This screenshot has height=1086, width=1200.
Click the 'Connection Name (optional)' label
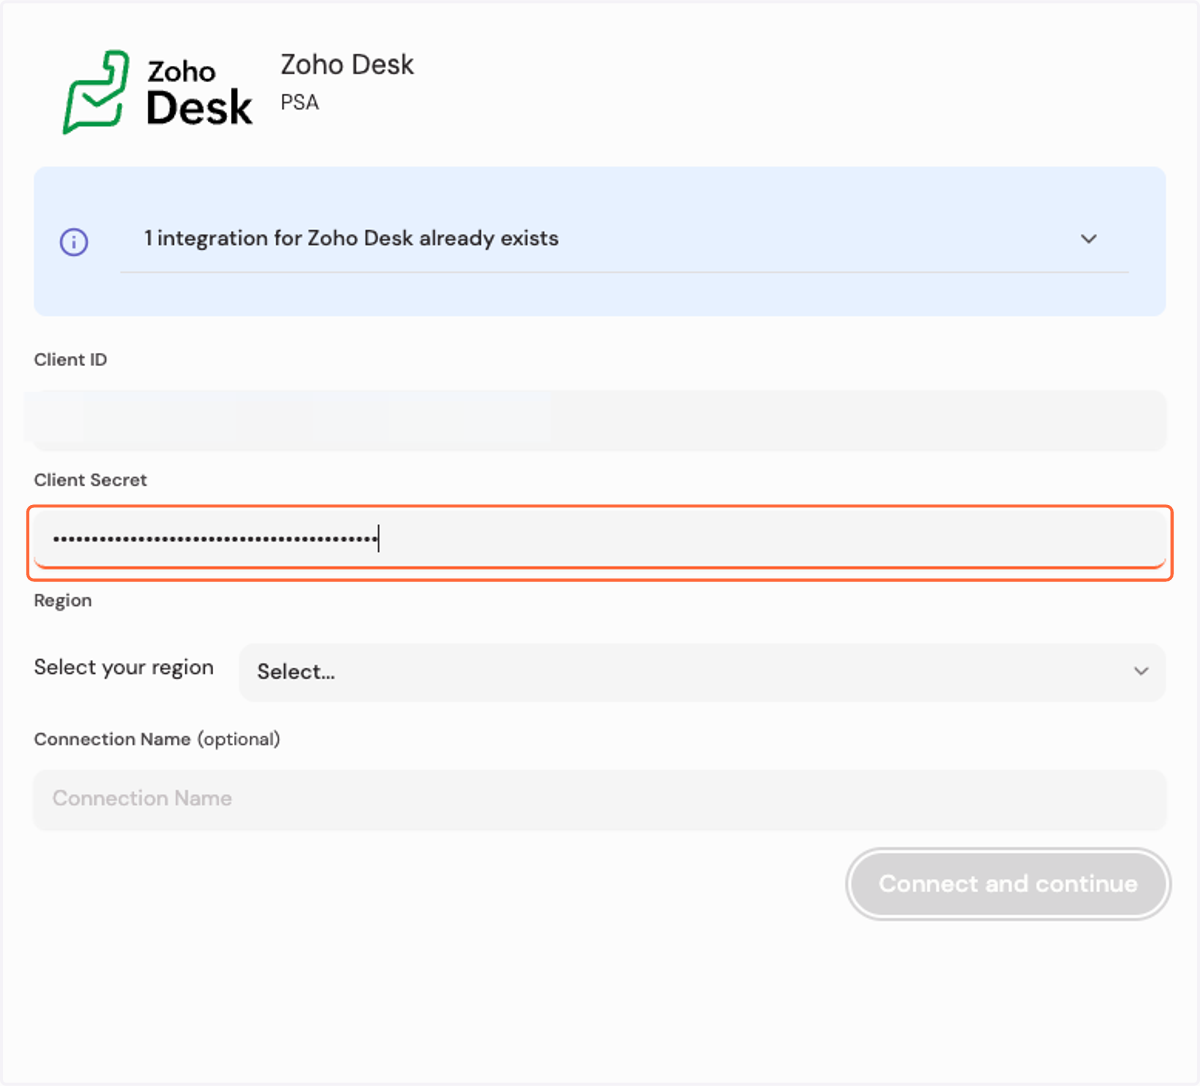click(157, 739)
